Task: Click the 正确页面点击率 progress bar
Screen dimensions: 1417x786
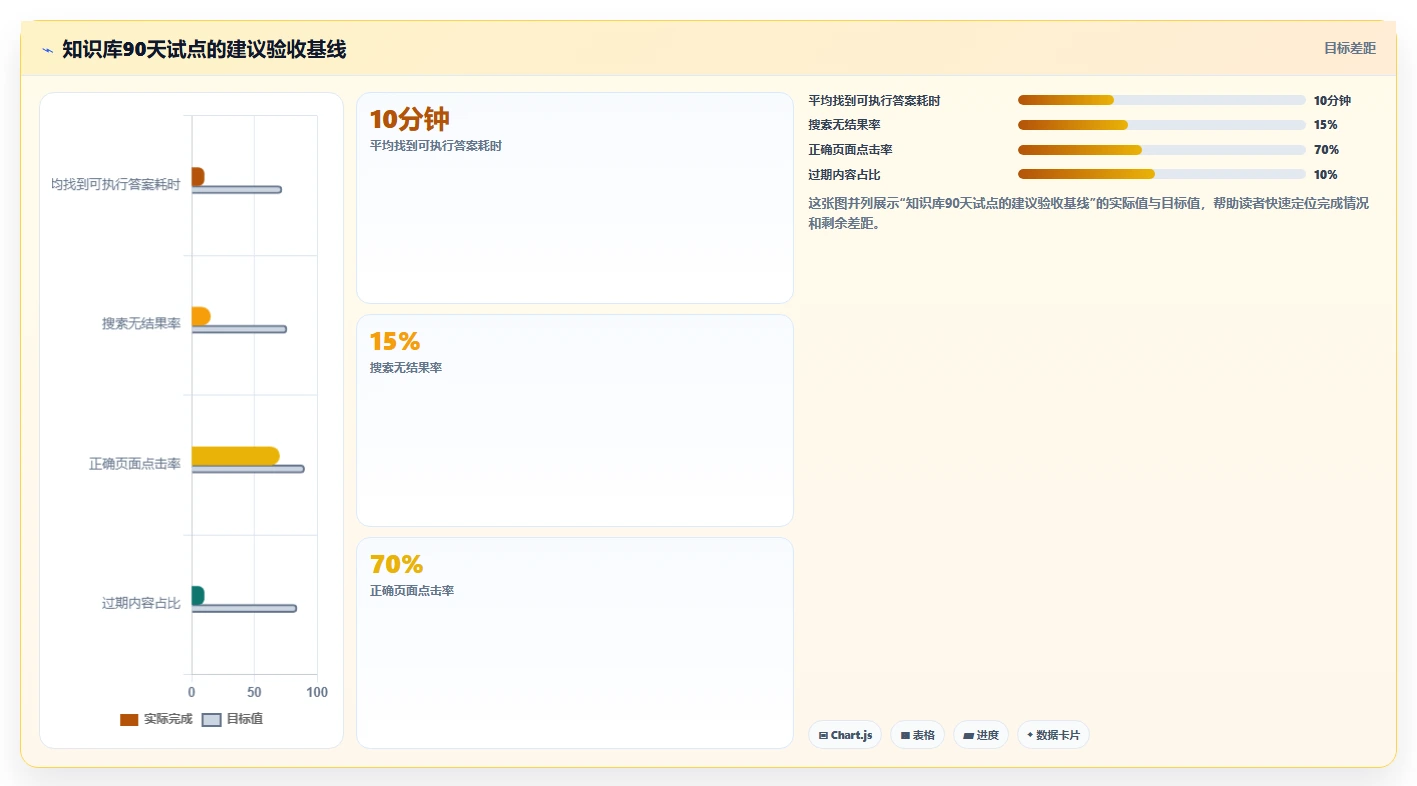Action: pos(1161,150)
